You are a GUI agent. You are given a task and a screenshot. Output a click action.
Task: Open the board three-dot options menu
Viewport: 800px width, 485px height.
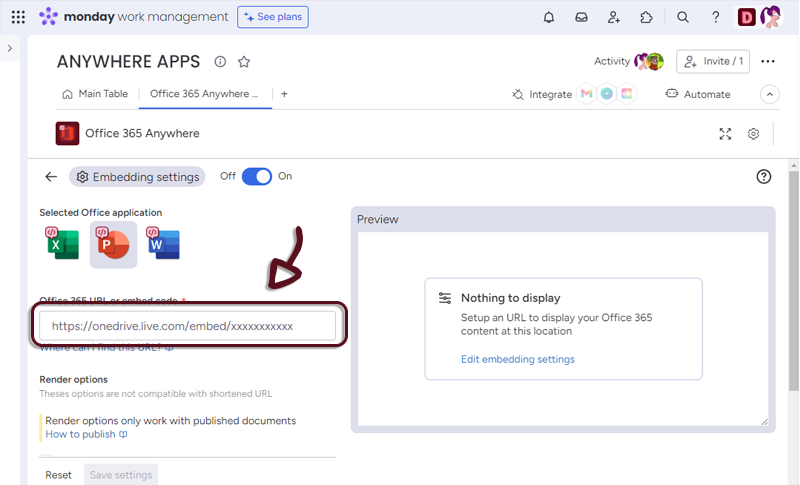[768, 61]
